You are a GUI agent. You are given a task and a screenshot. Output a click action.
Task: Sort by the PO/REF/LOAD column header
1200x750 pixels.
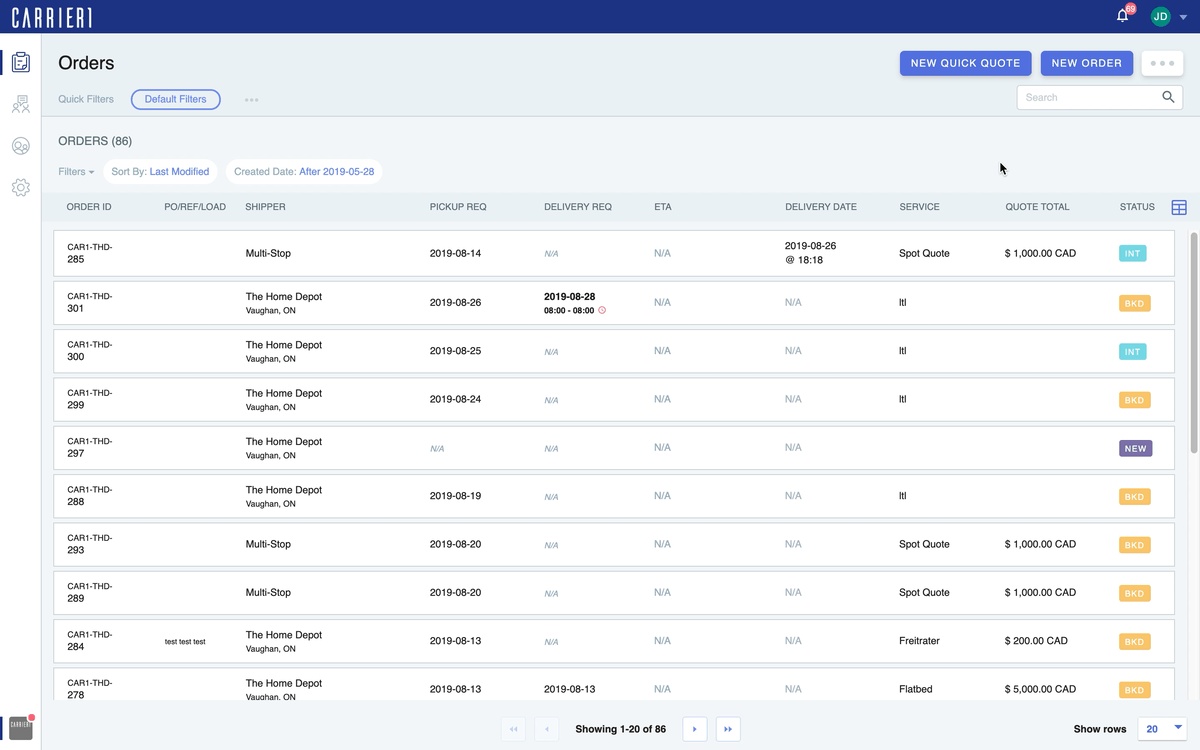[x=195, y=207]
